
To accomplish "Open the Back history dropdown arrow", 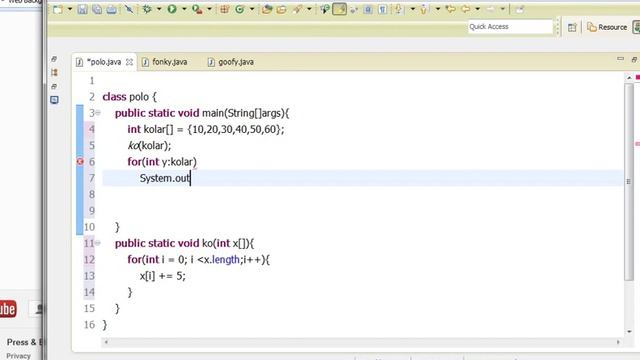I will coord(477,9).
